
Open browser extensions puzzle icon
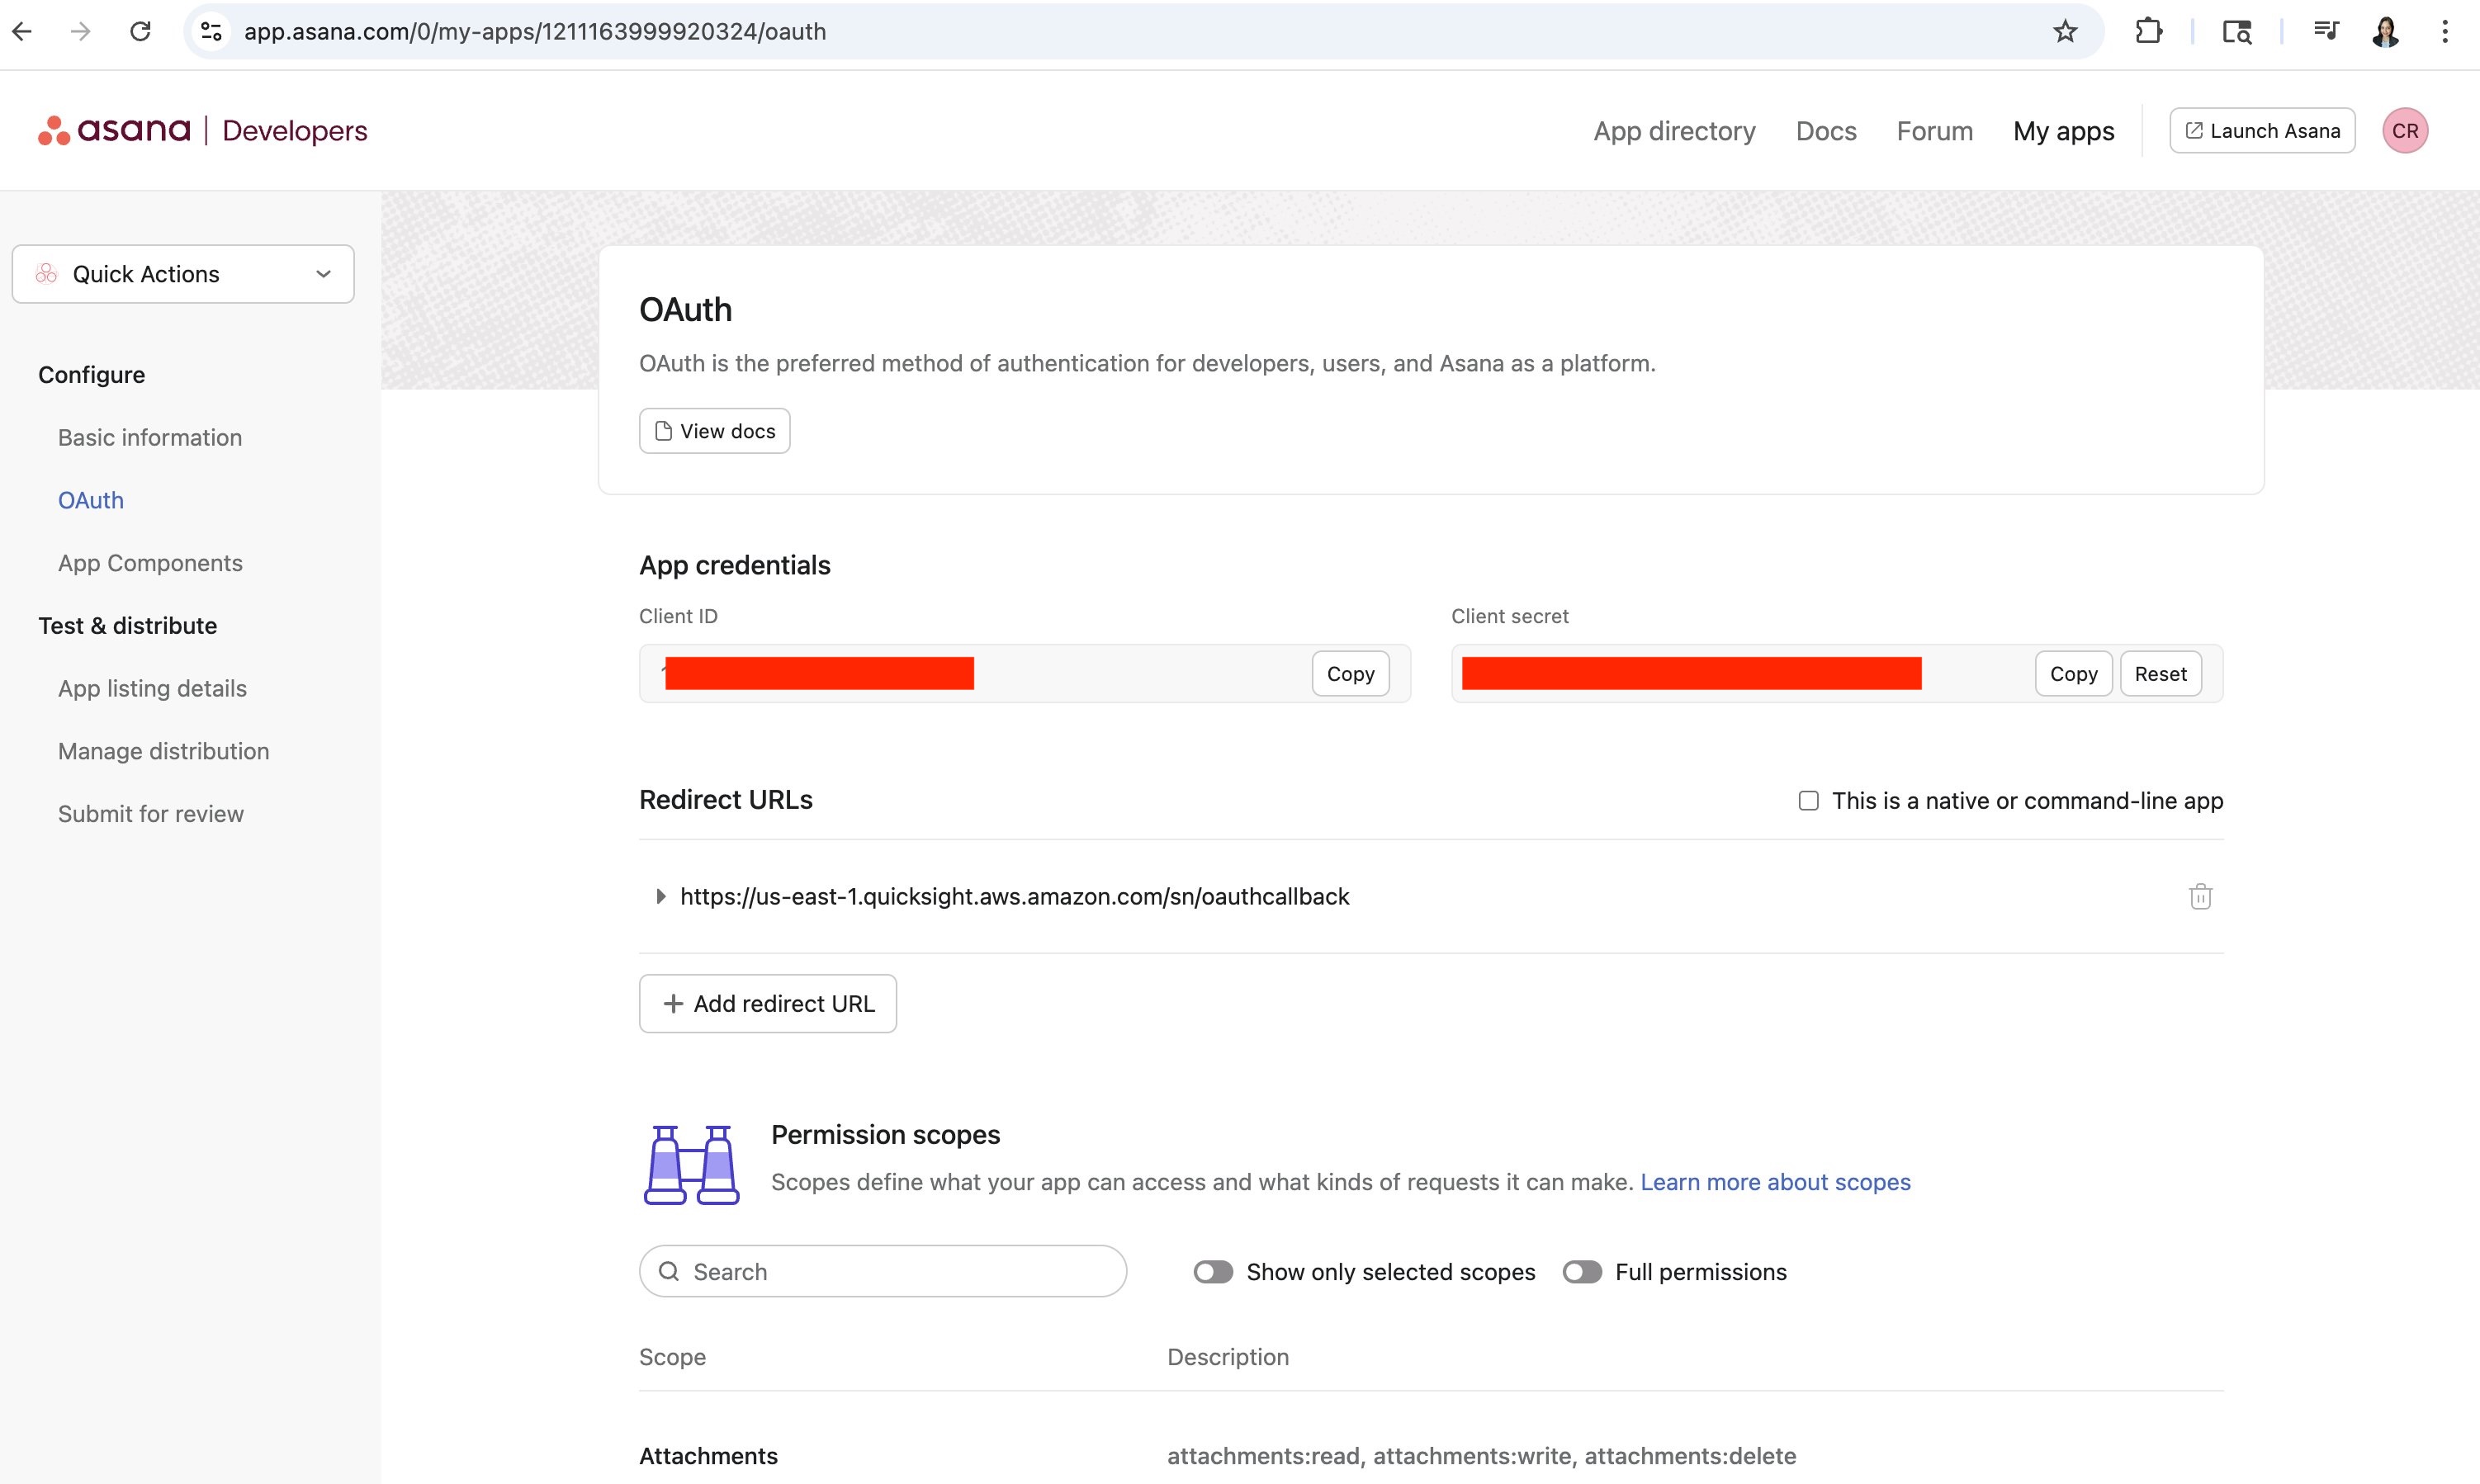tap(2148, 31)
